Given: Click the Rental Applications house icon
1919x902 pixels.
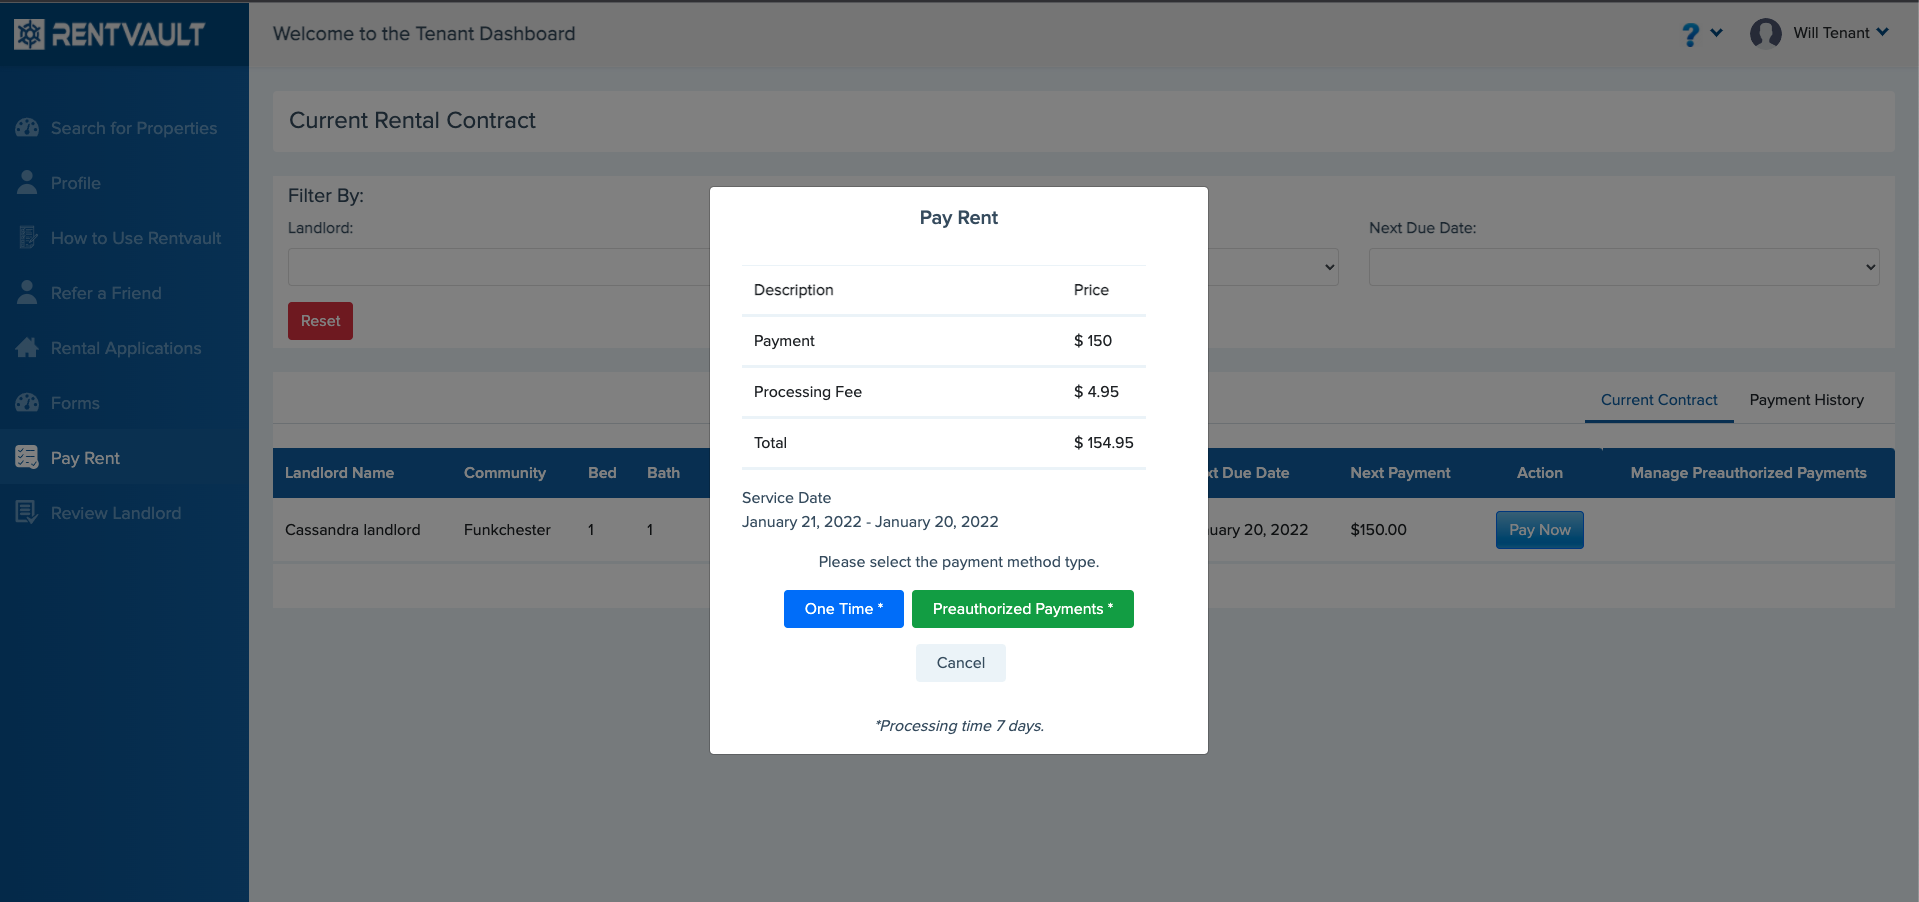Looking at the screenshot, I should tap(27, 348).
